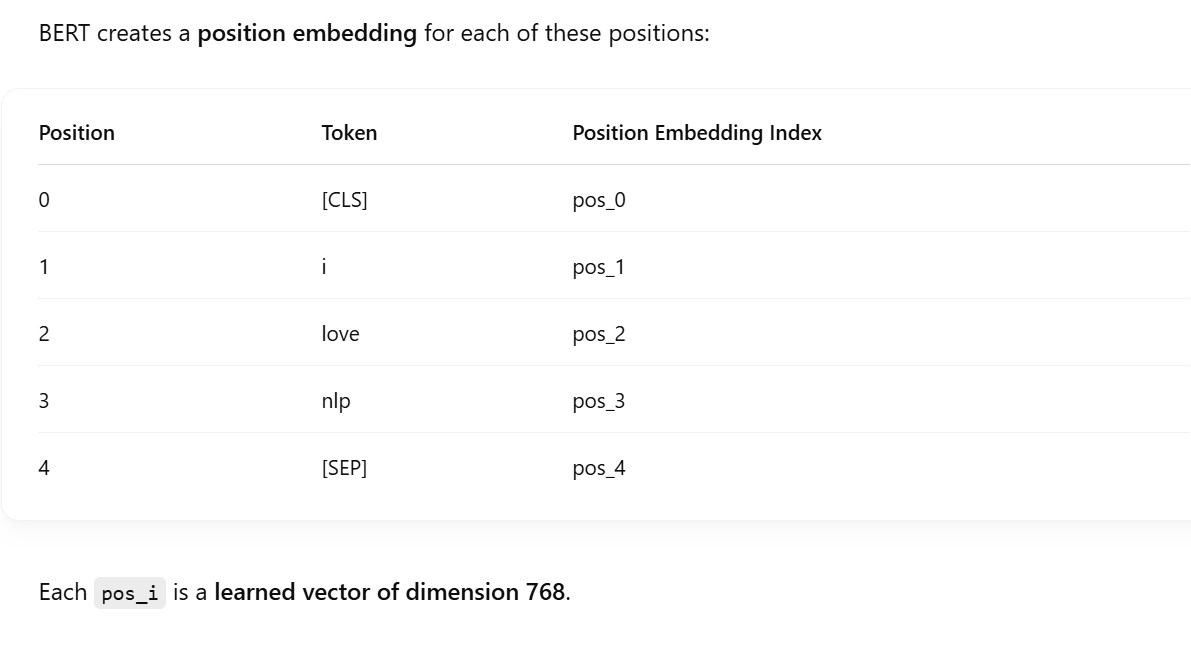Click position number 0 in the table
The image size is (1191, 661).
point(44,200)
